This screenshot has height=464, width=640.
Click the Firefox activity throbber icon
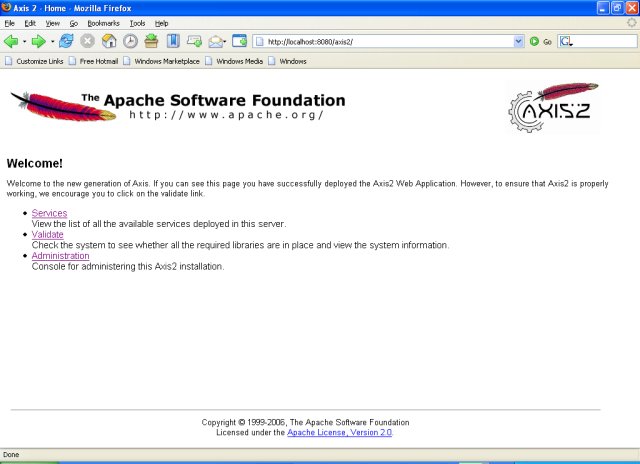[631, 23]
